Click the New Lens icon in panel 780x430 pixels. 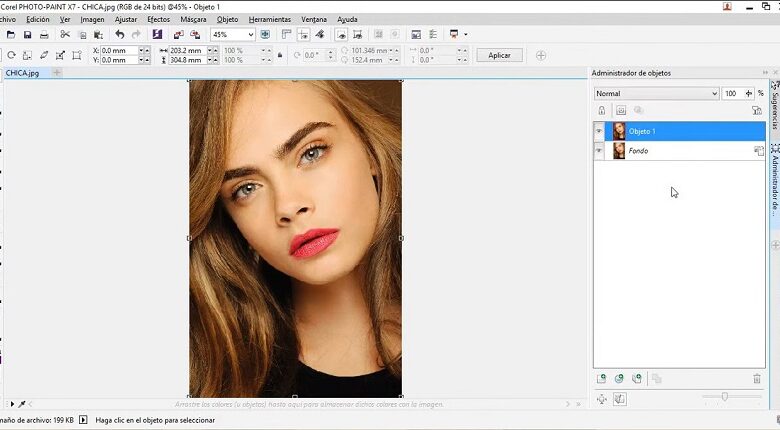[619, 379]
